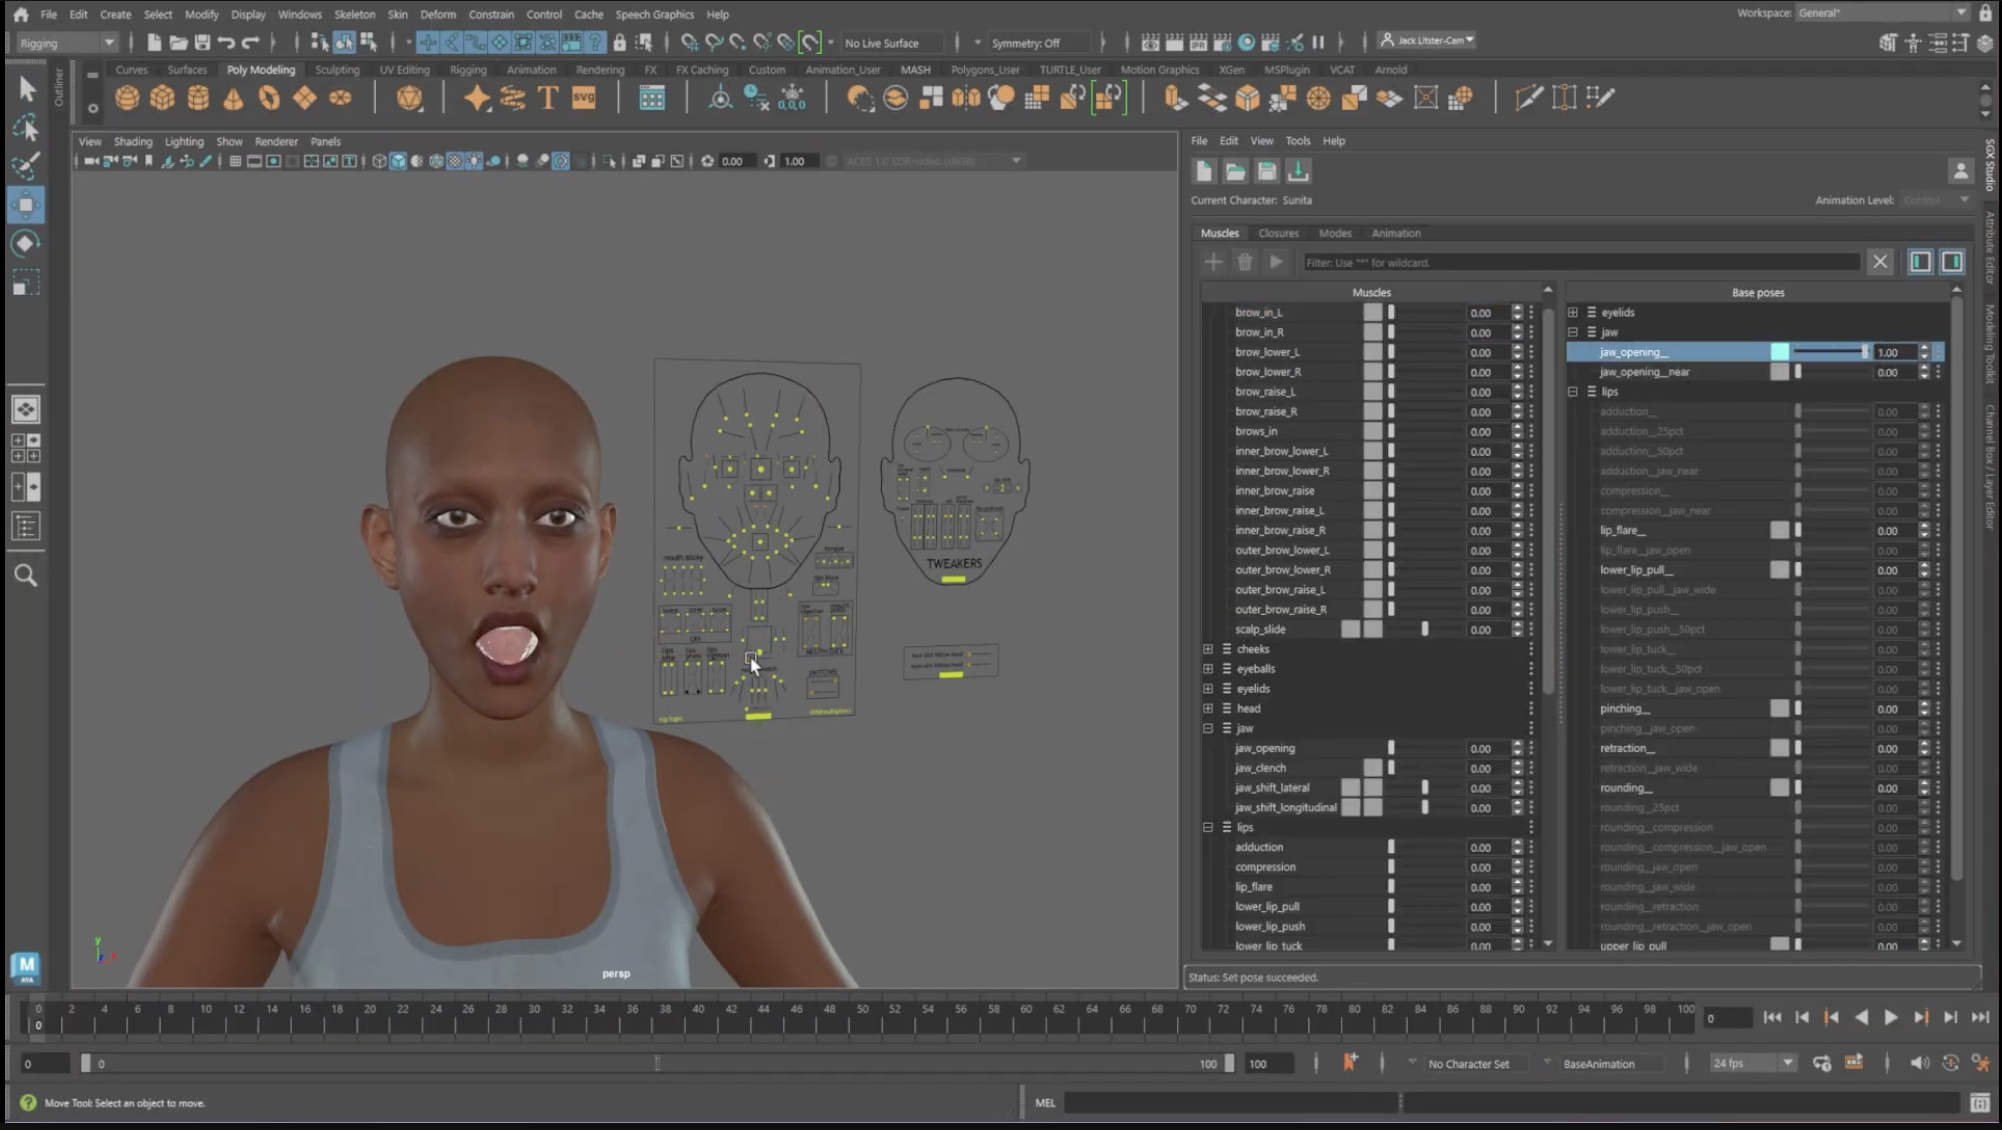Image resolution: width=2002 pixels, height=1130 pixels.
Task: Click the SVG shelf tool icon
Action: 583,98
